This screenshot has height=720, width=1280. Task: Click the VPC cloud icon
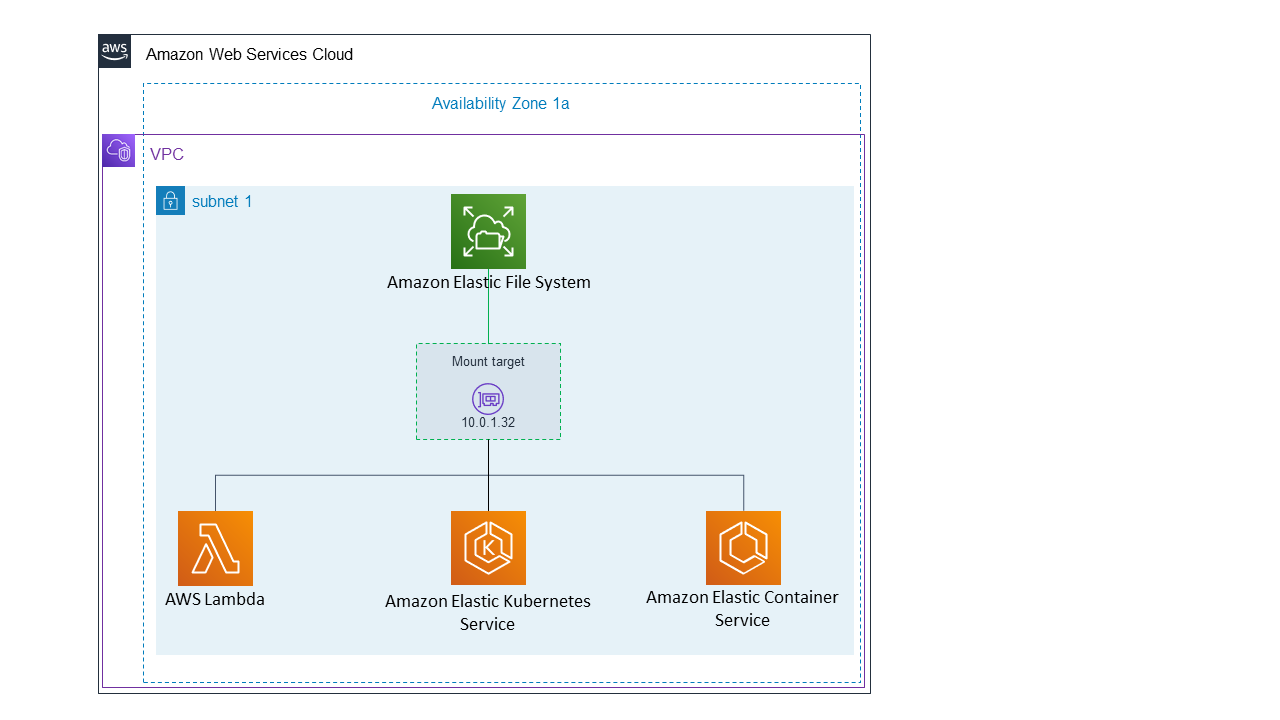click(x=118, y=149)
